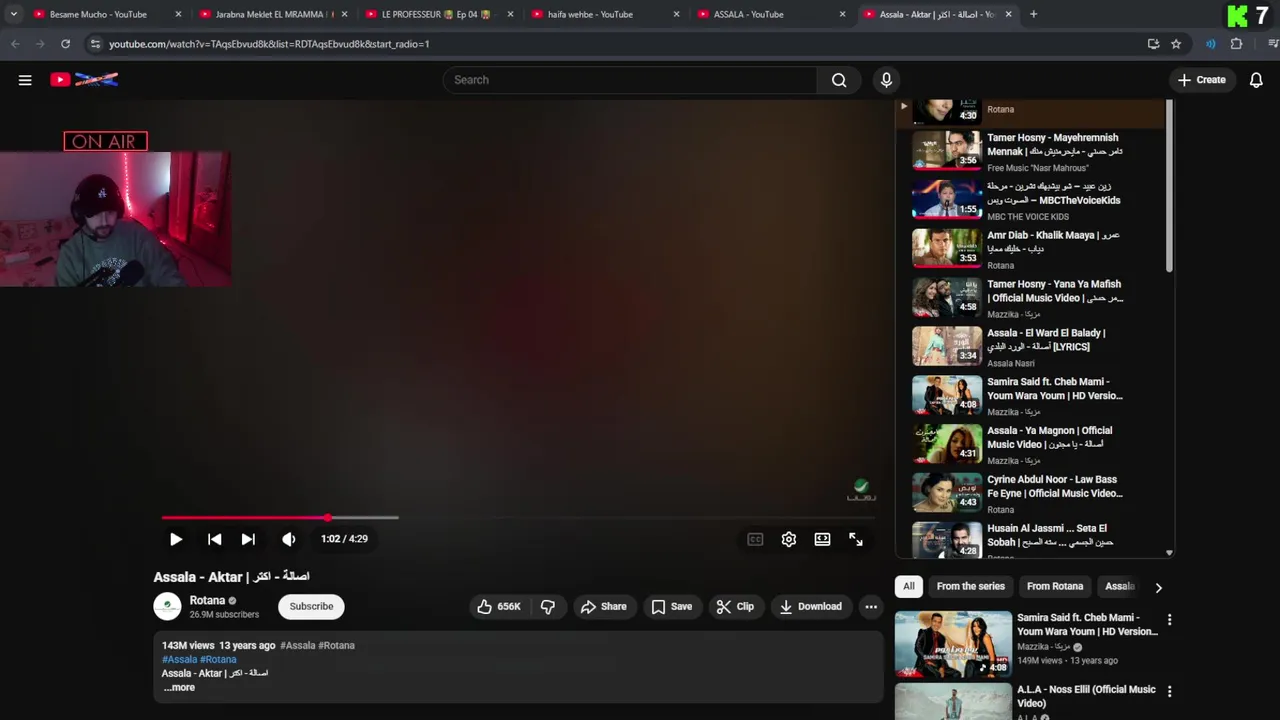Viewport: 1280px width, 720px height.
Task: Click the search magnifier button
Action: point(839,80)
